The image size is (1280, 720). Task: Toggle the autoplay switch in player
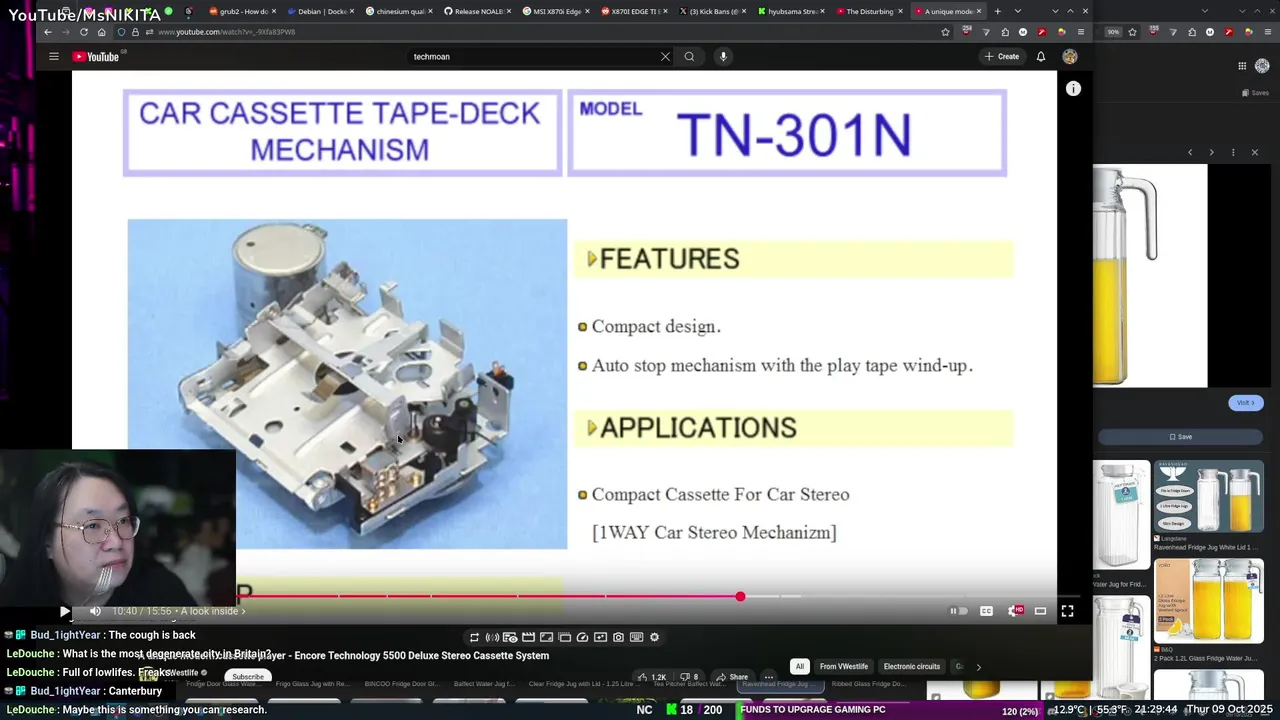958,611
